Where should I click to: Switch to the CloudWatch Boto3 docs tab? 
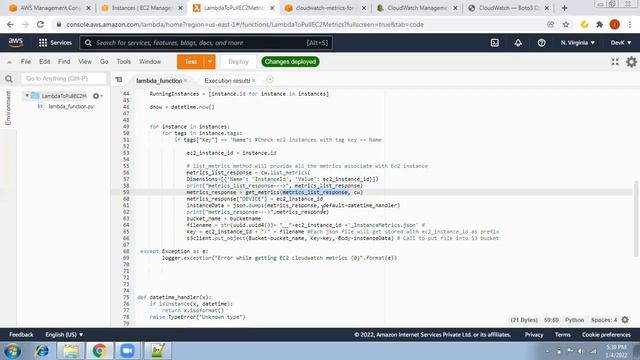[x=508, y=8]
